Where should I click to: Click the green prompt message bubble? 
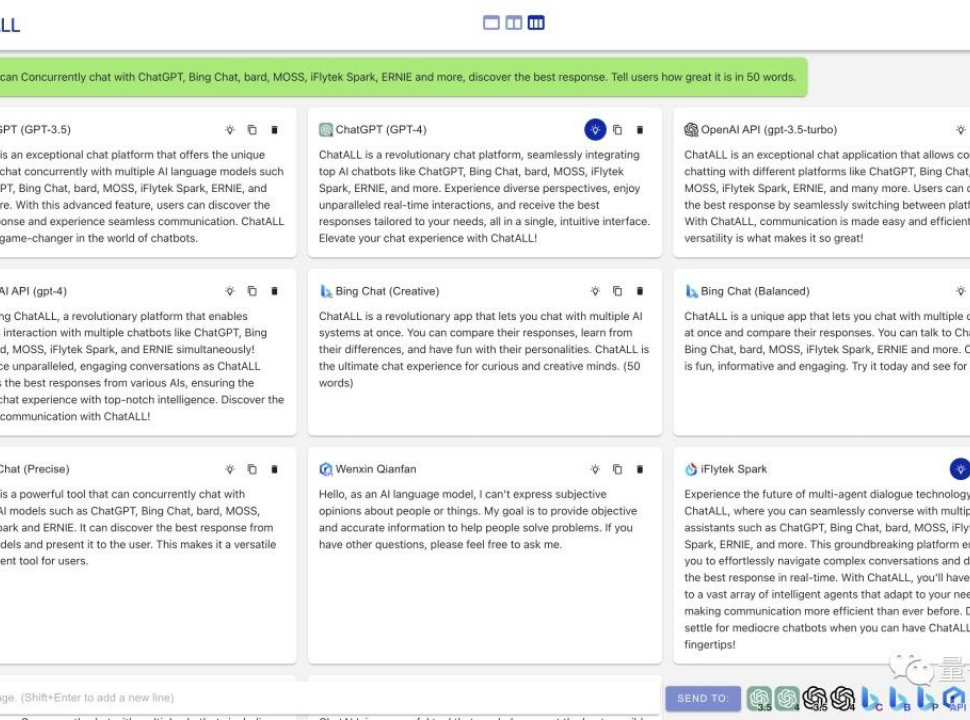click(x=403, y=77)
